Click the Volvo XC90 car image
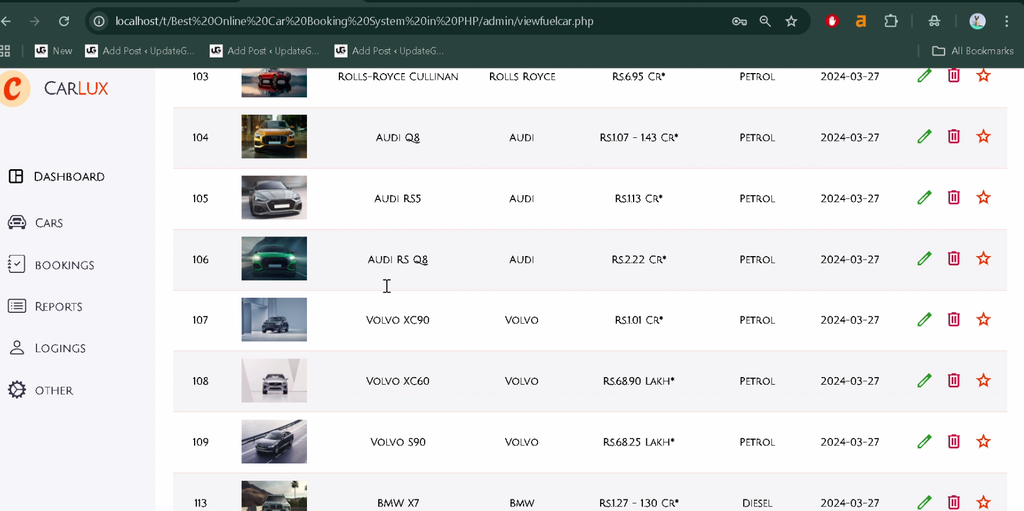 [x=274, y=320]
